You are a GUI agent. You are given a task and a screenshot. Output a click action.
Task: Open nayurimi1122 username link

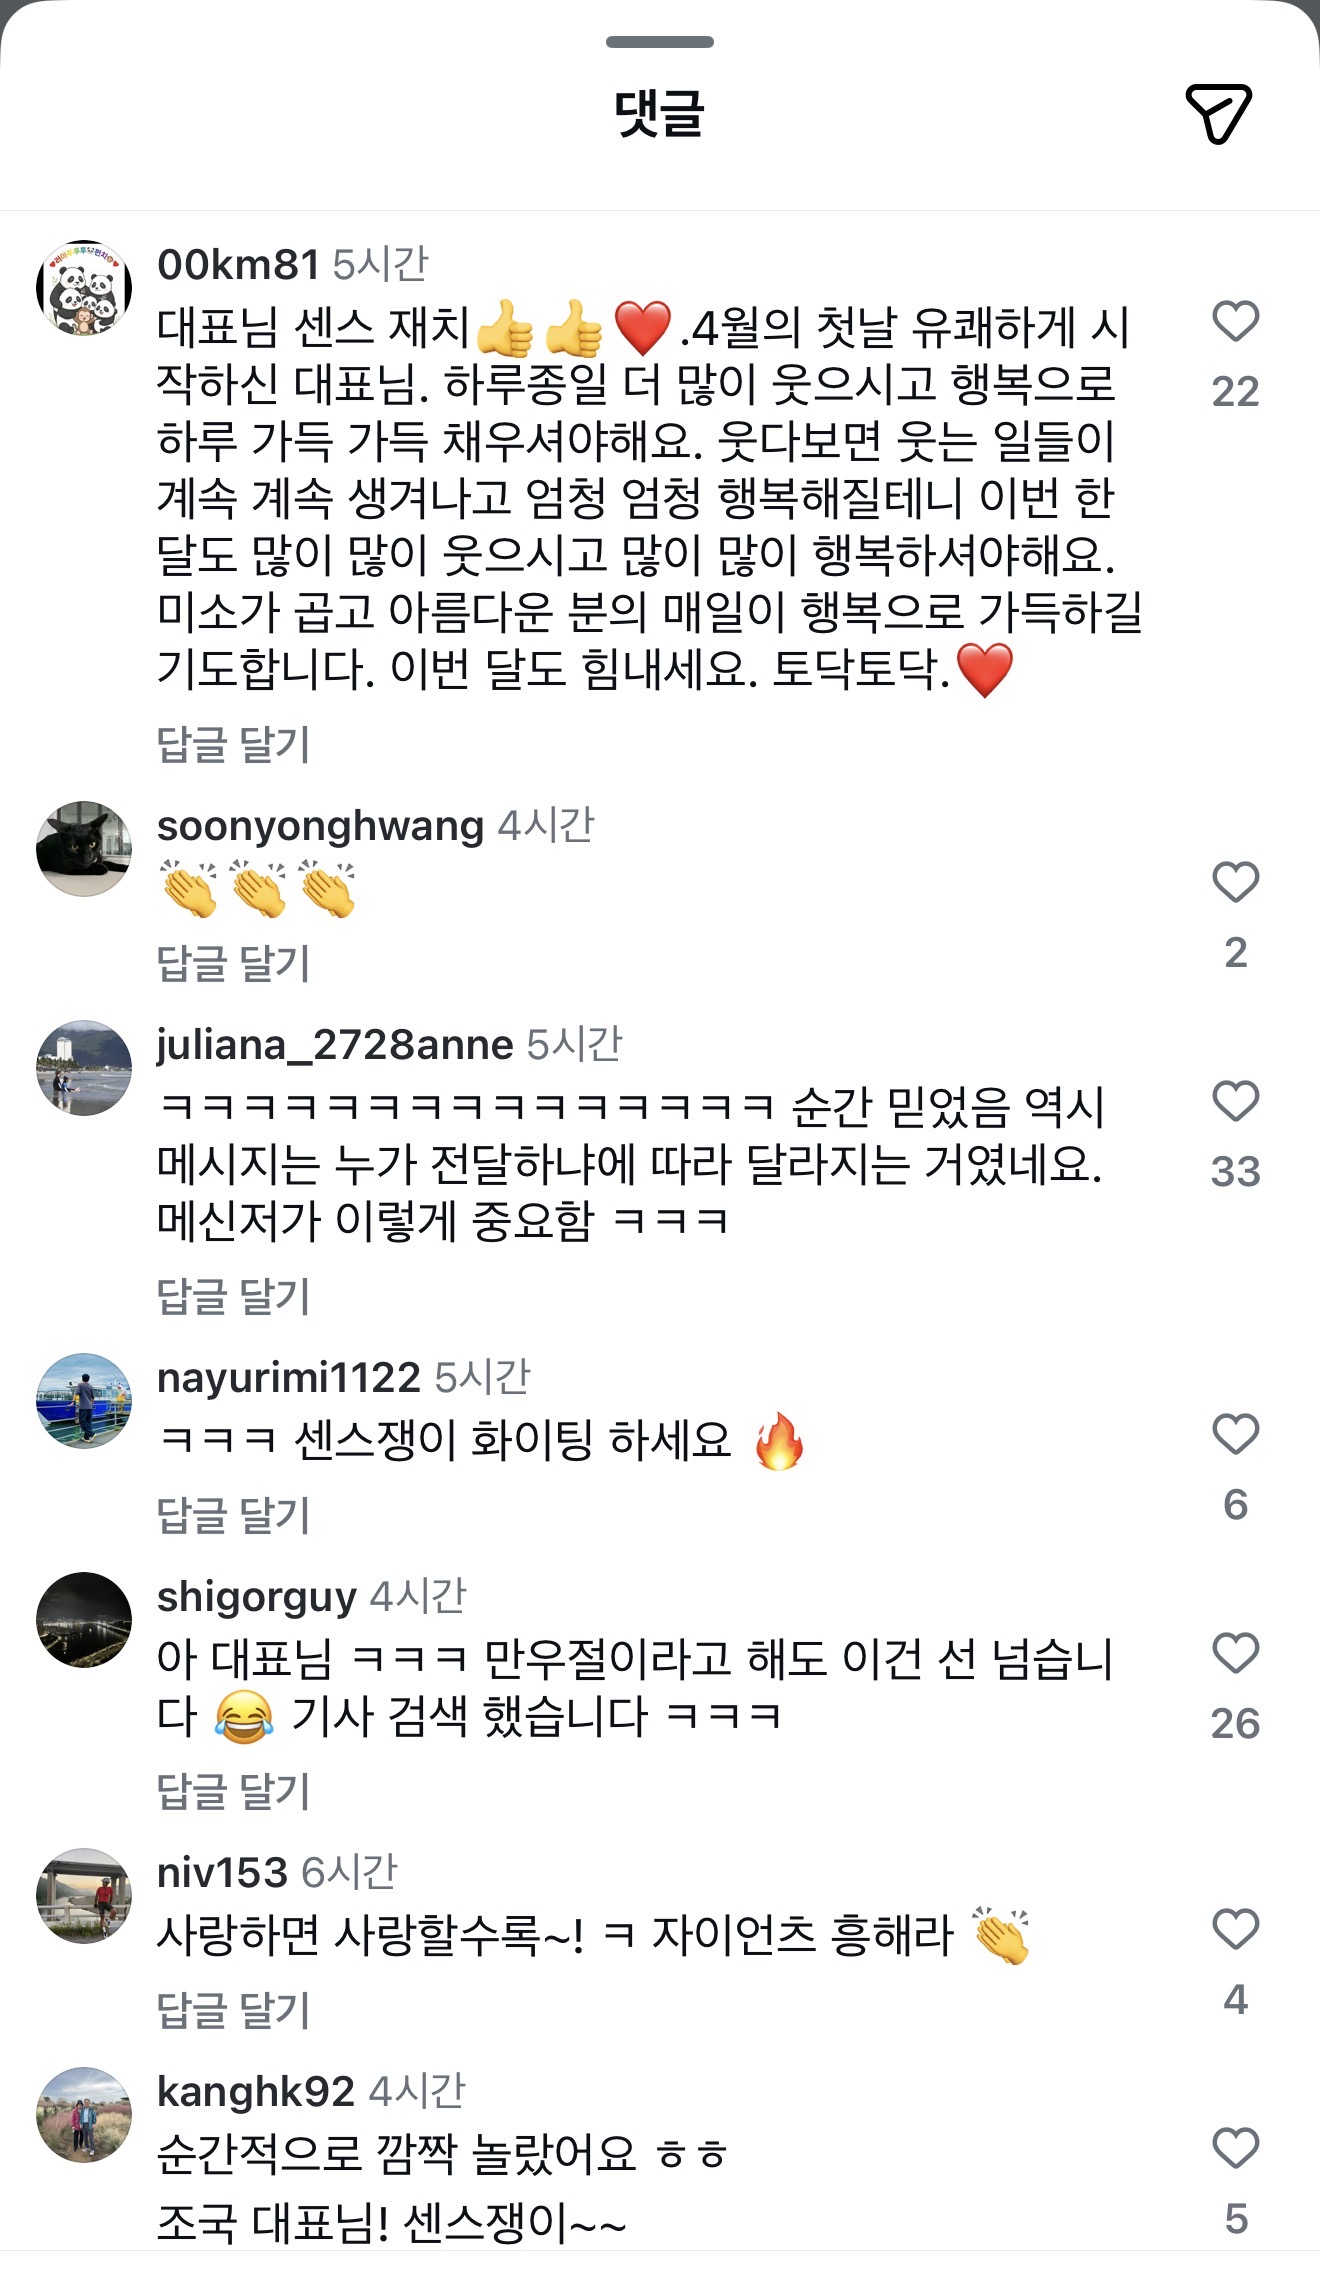tap(288, 1378)
